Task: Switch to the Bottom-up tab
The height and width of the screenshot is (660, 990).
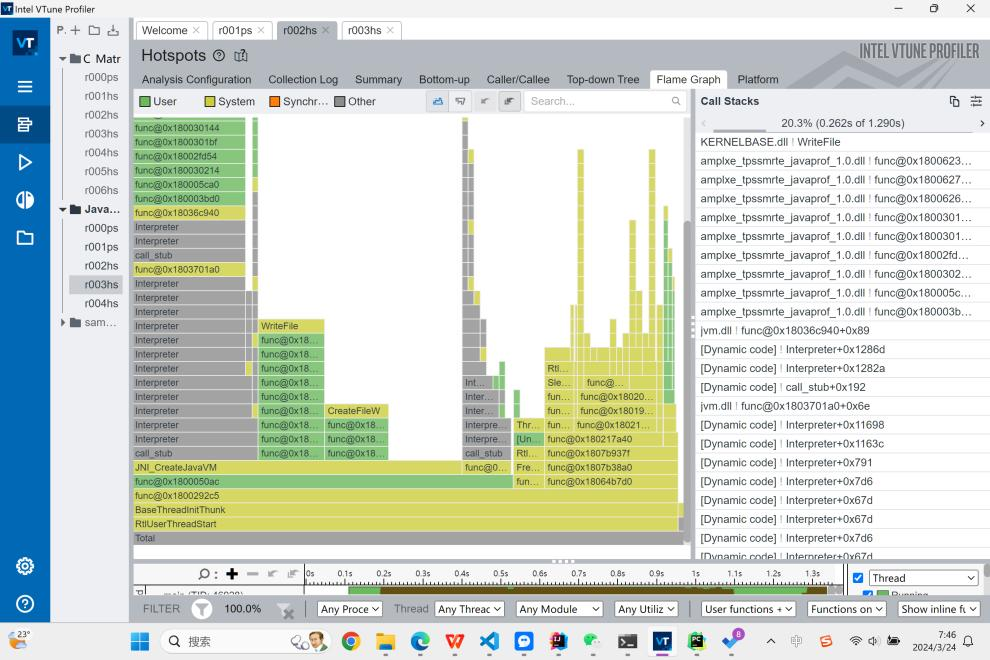Action: (444, 80)
